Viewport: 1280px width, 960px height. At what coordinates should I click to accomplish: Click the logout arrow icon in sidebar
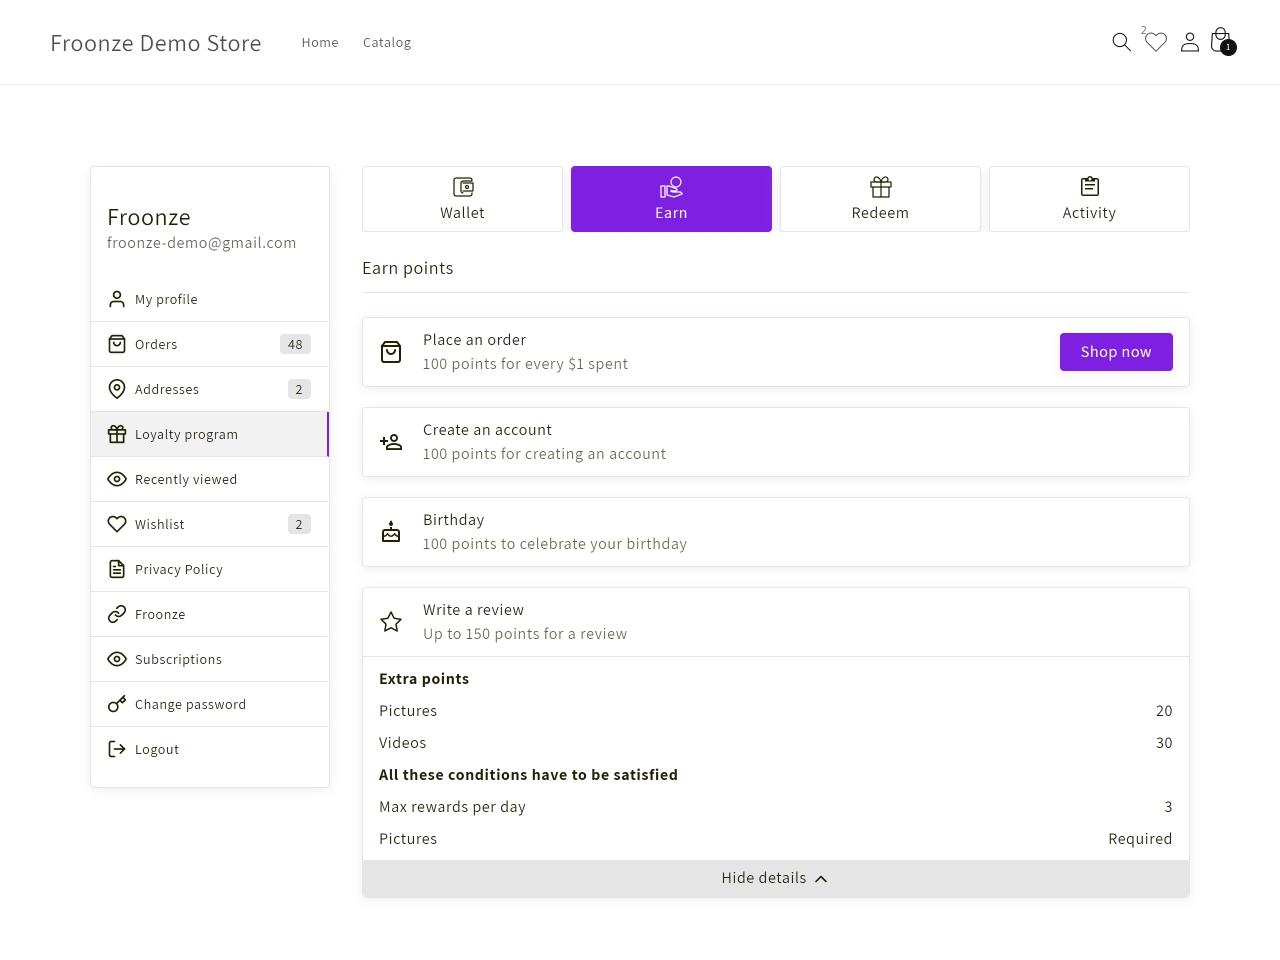117,749
